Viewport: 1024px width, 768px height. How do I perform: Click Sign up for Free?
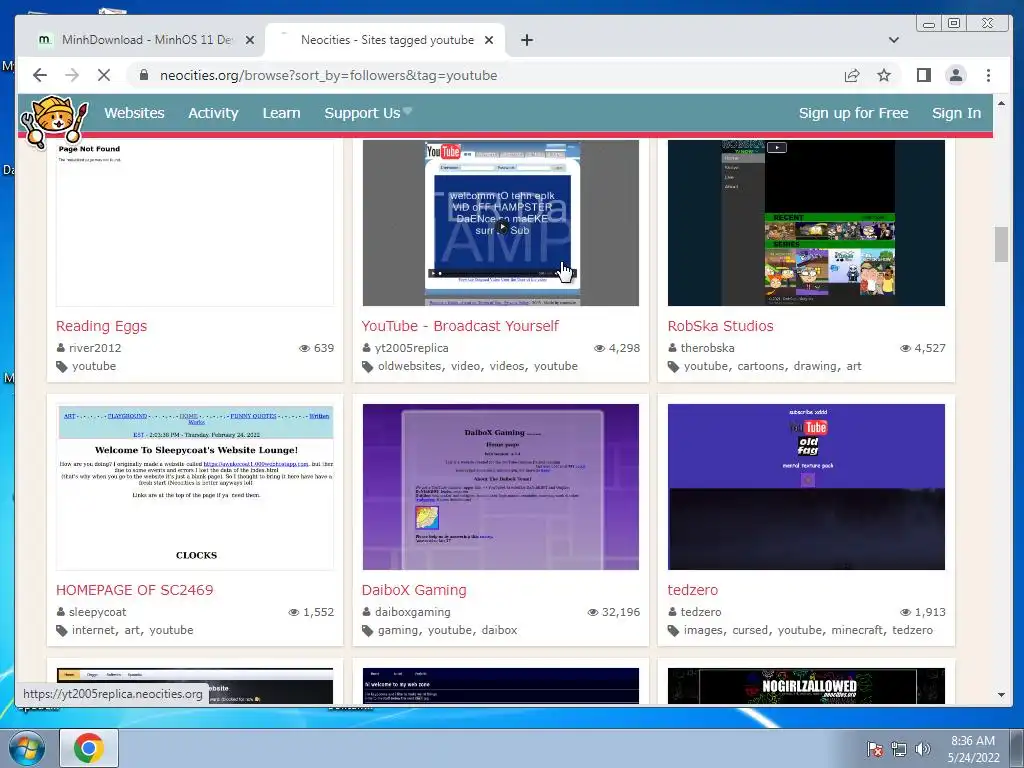pyautogui.click(x=854, y=113)
